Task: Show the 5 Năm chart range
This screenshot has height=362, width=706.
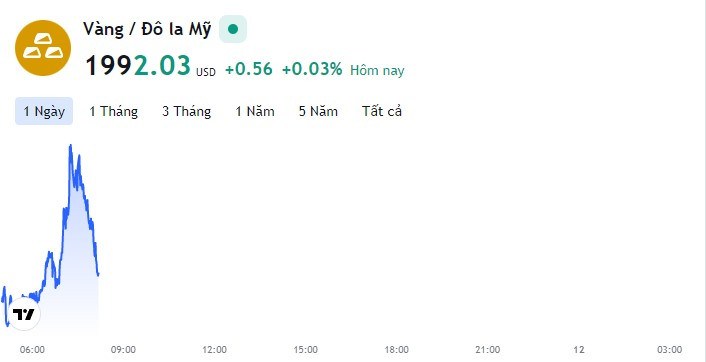Action: (x=318, y=111)
